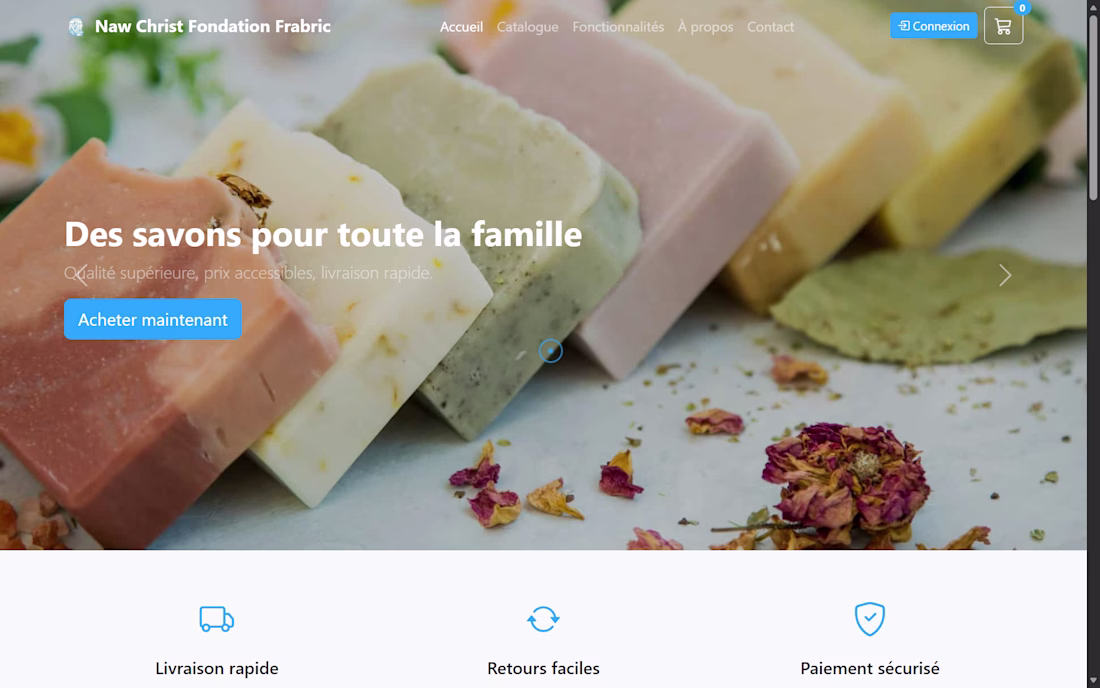
Task: Click the page vertical scrollbar thumb
Action: point(1094,105)
